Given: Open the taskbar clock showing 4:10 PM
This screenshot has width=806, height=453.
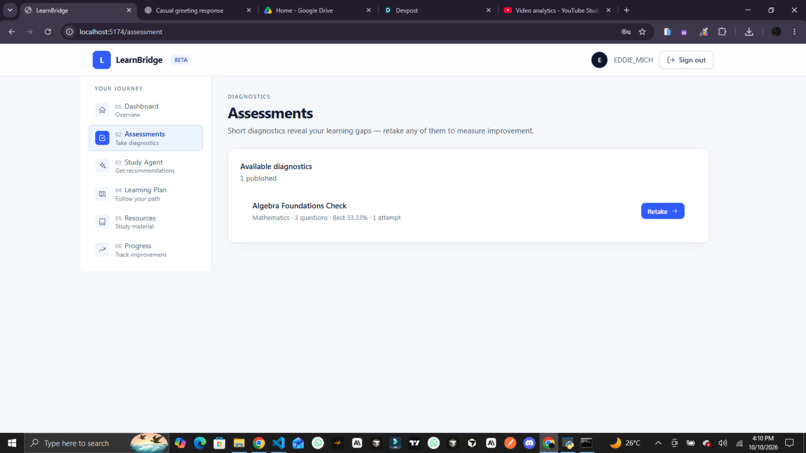Looking at the screenshot, I should tap(763, 443).
